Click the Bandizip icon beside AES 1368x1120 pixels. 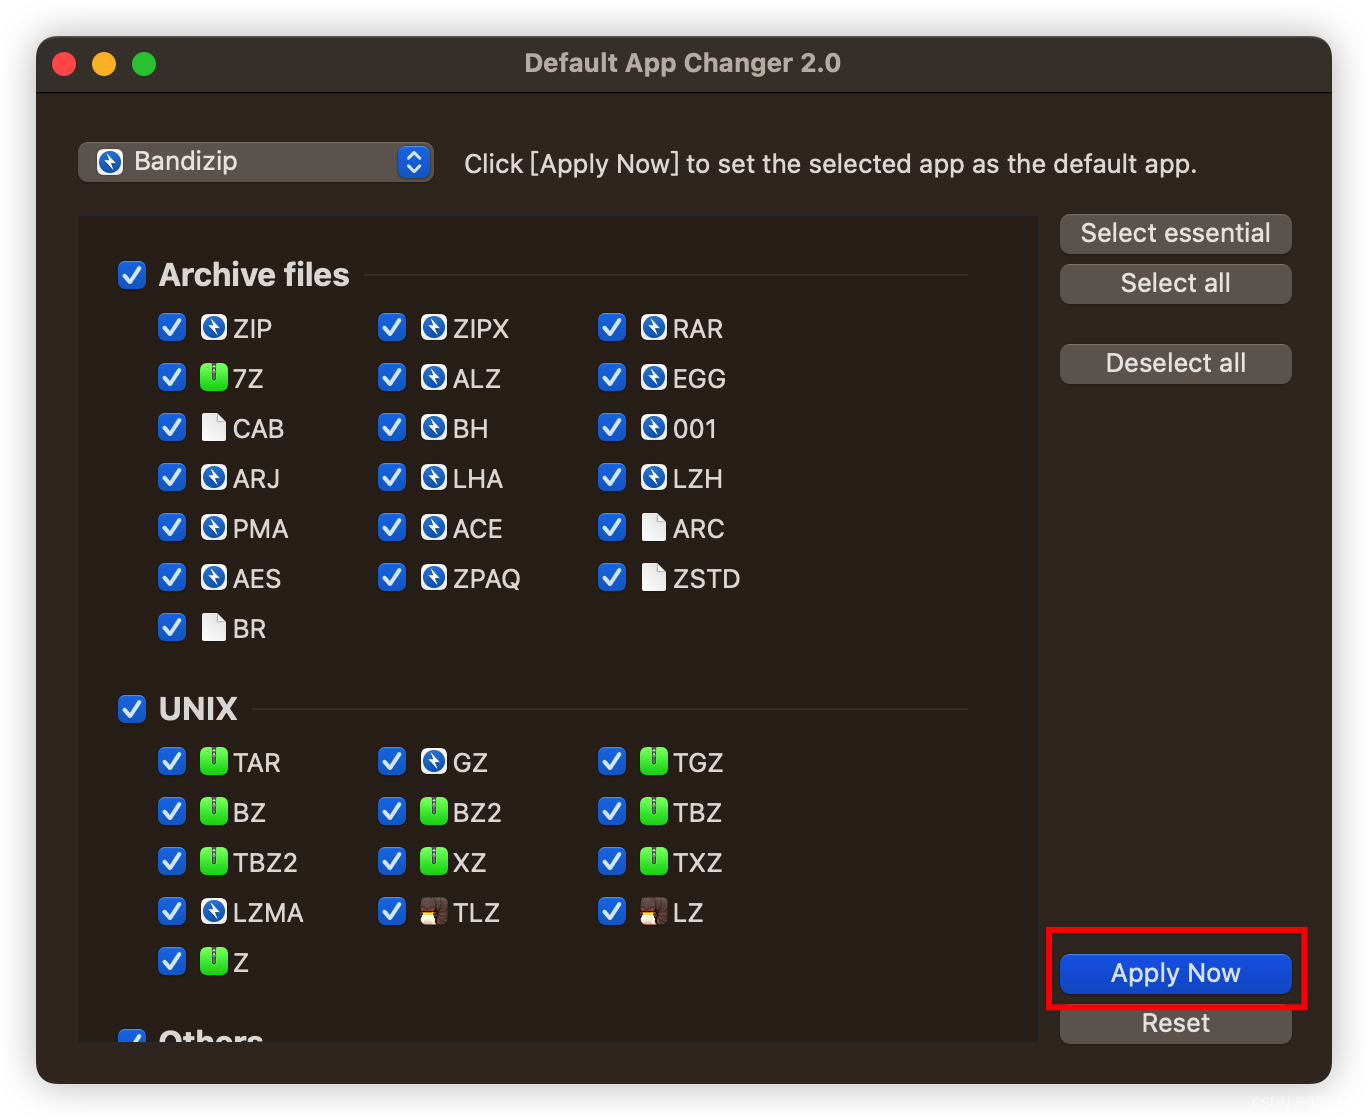(x=214, y=578)
